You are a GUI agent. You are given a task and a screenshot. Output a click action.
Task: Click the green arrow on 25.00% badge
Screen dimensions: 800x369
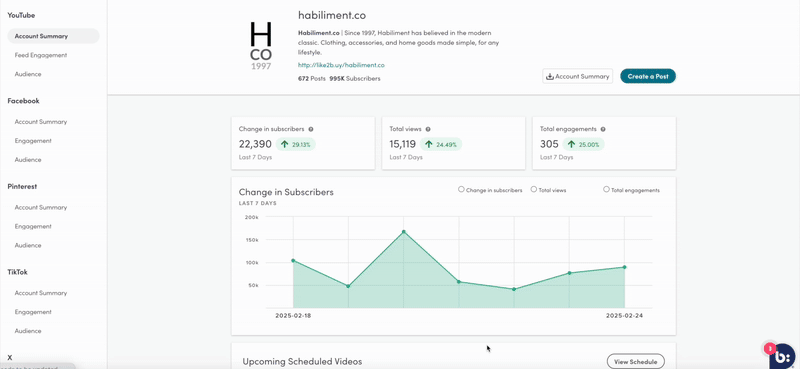click(x=571, y=144)
